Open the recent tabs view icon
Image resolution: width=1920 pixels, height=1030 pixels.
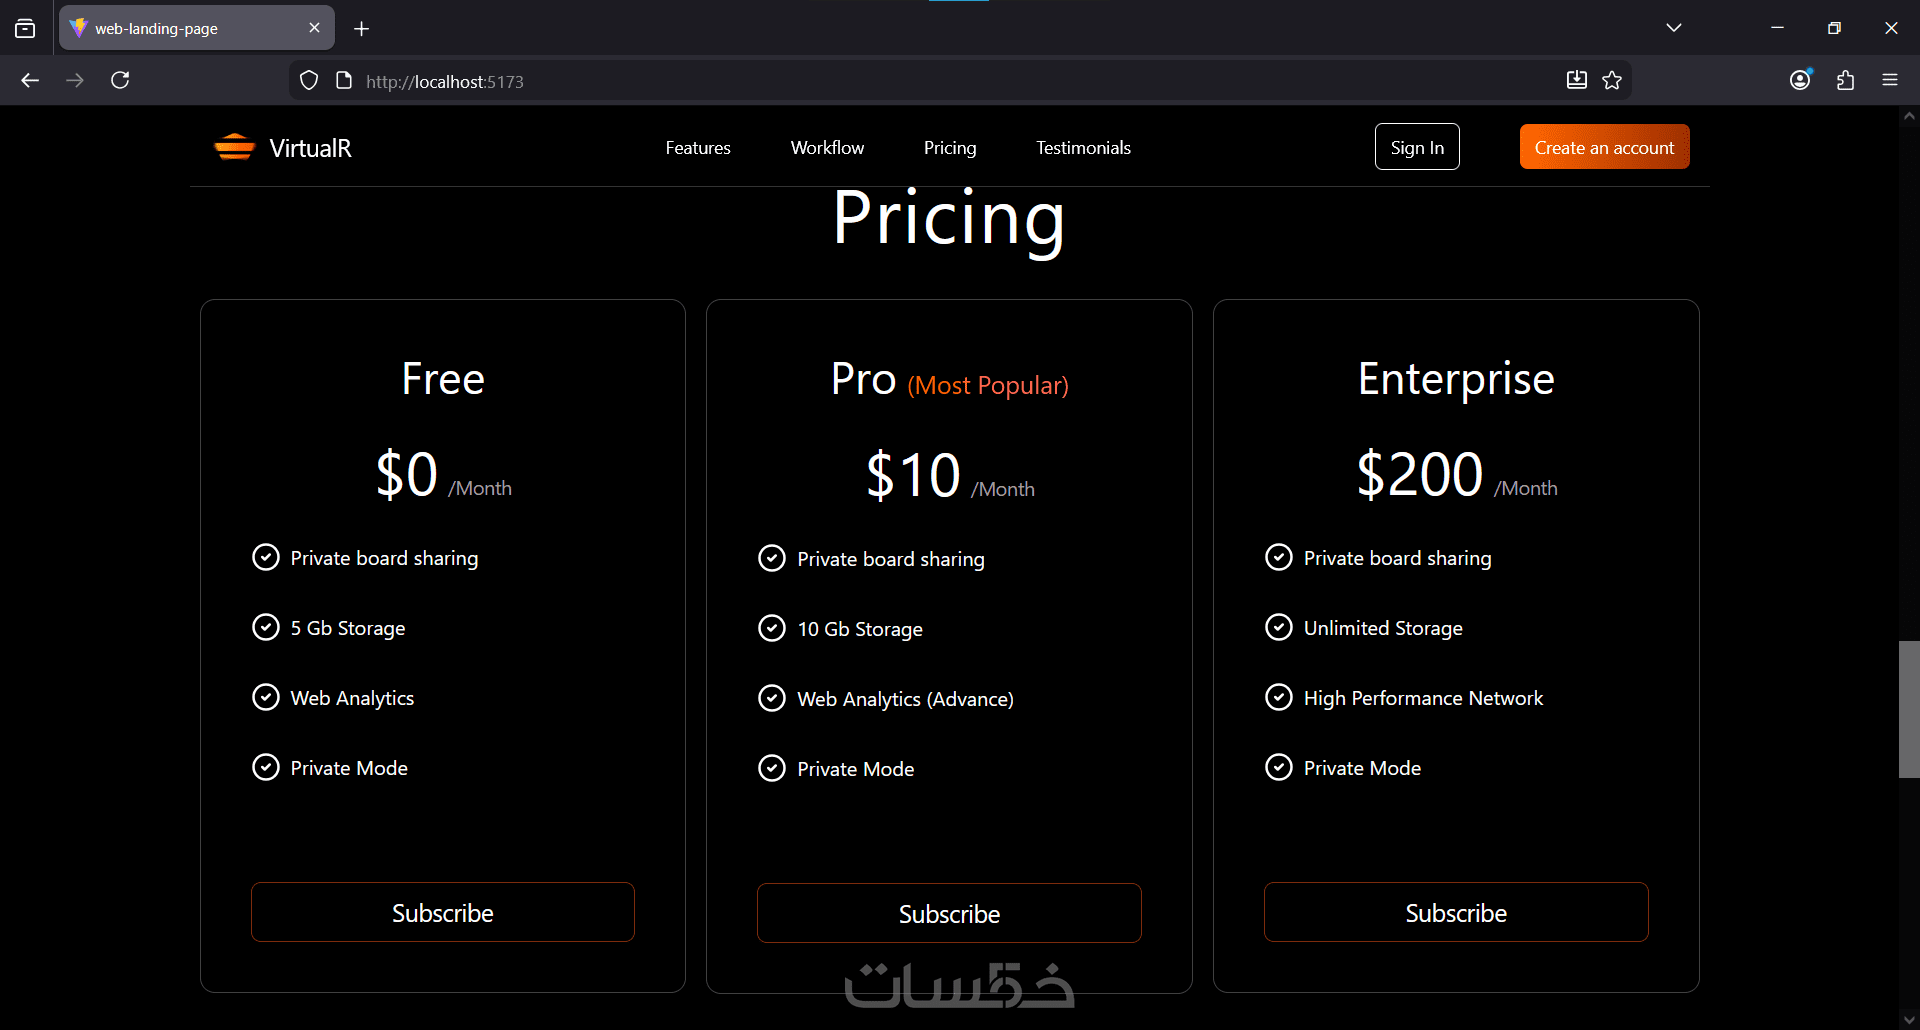point(25,28)
